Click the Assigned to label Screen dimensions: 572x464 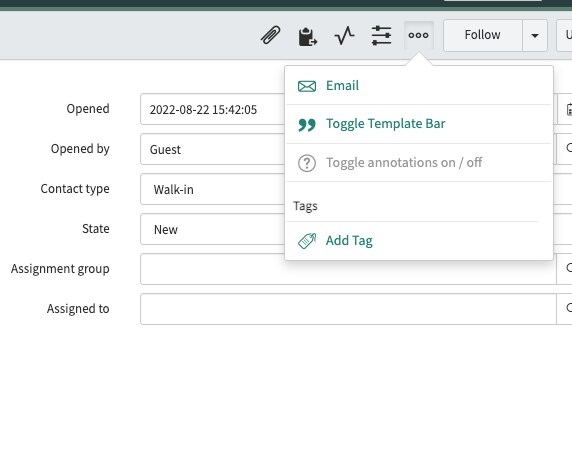click(78, 309)
